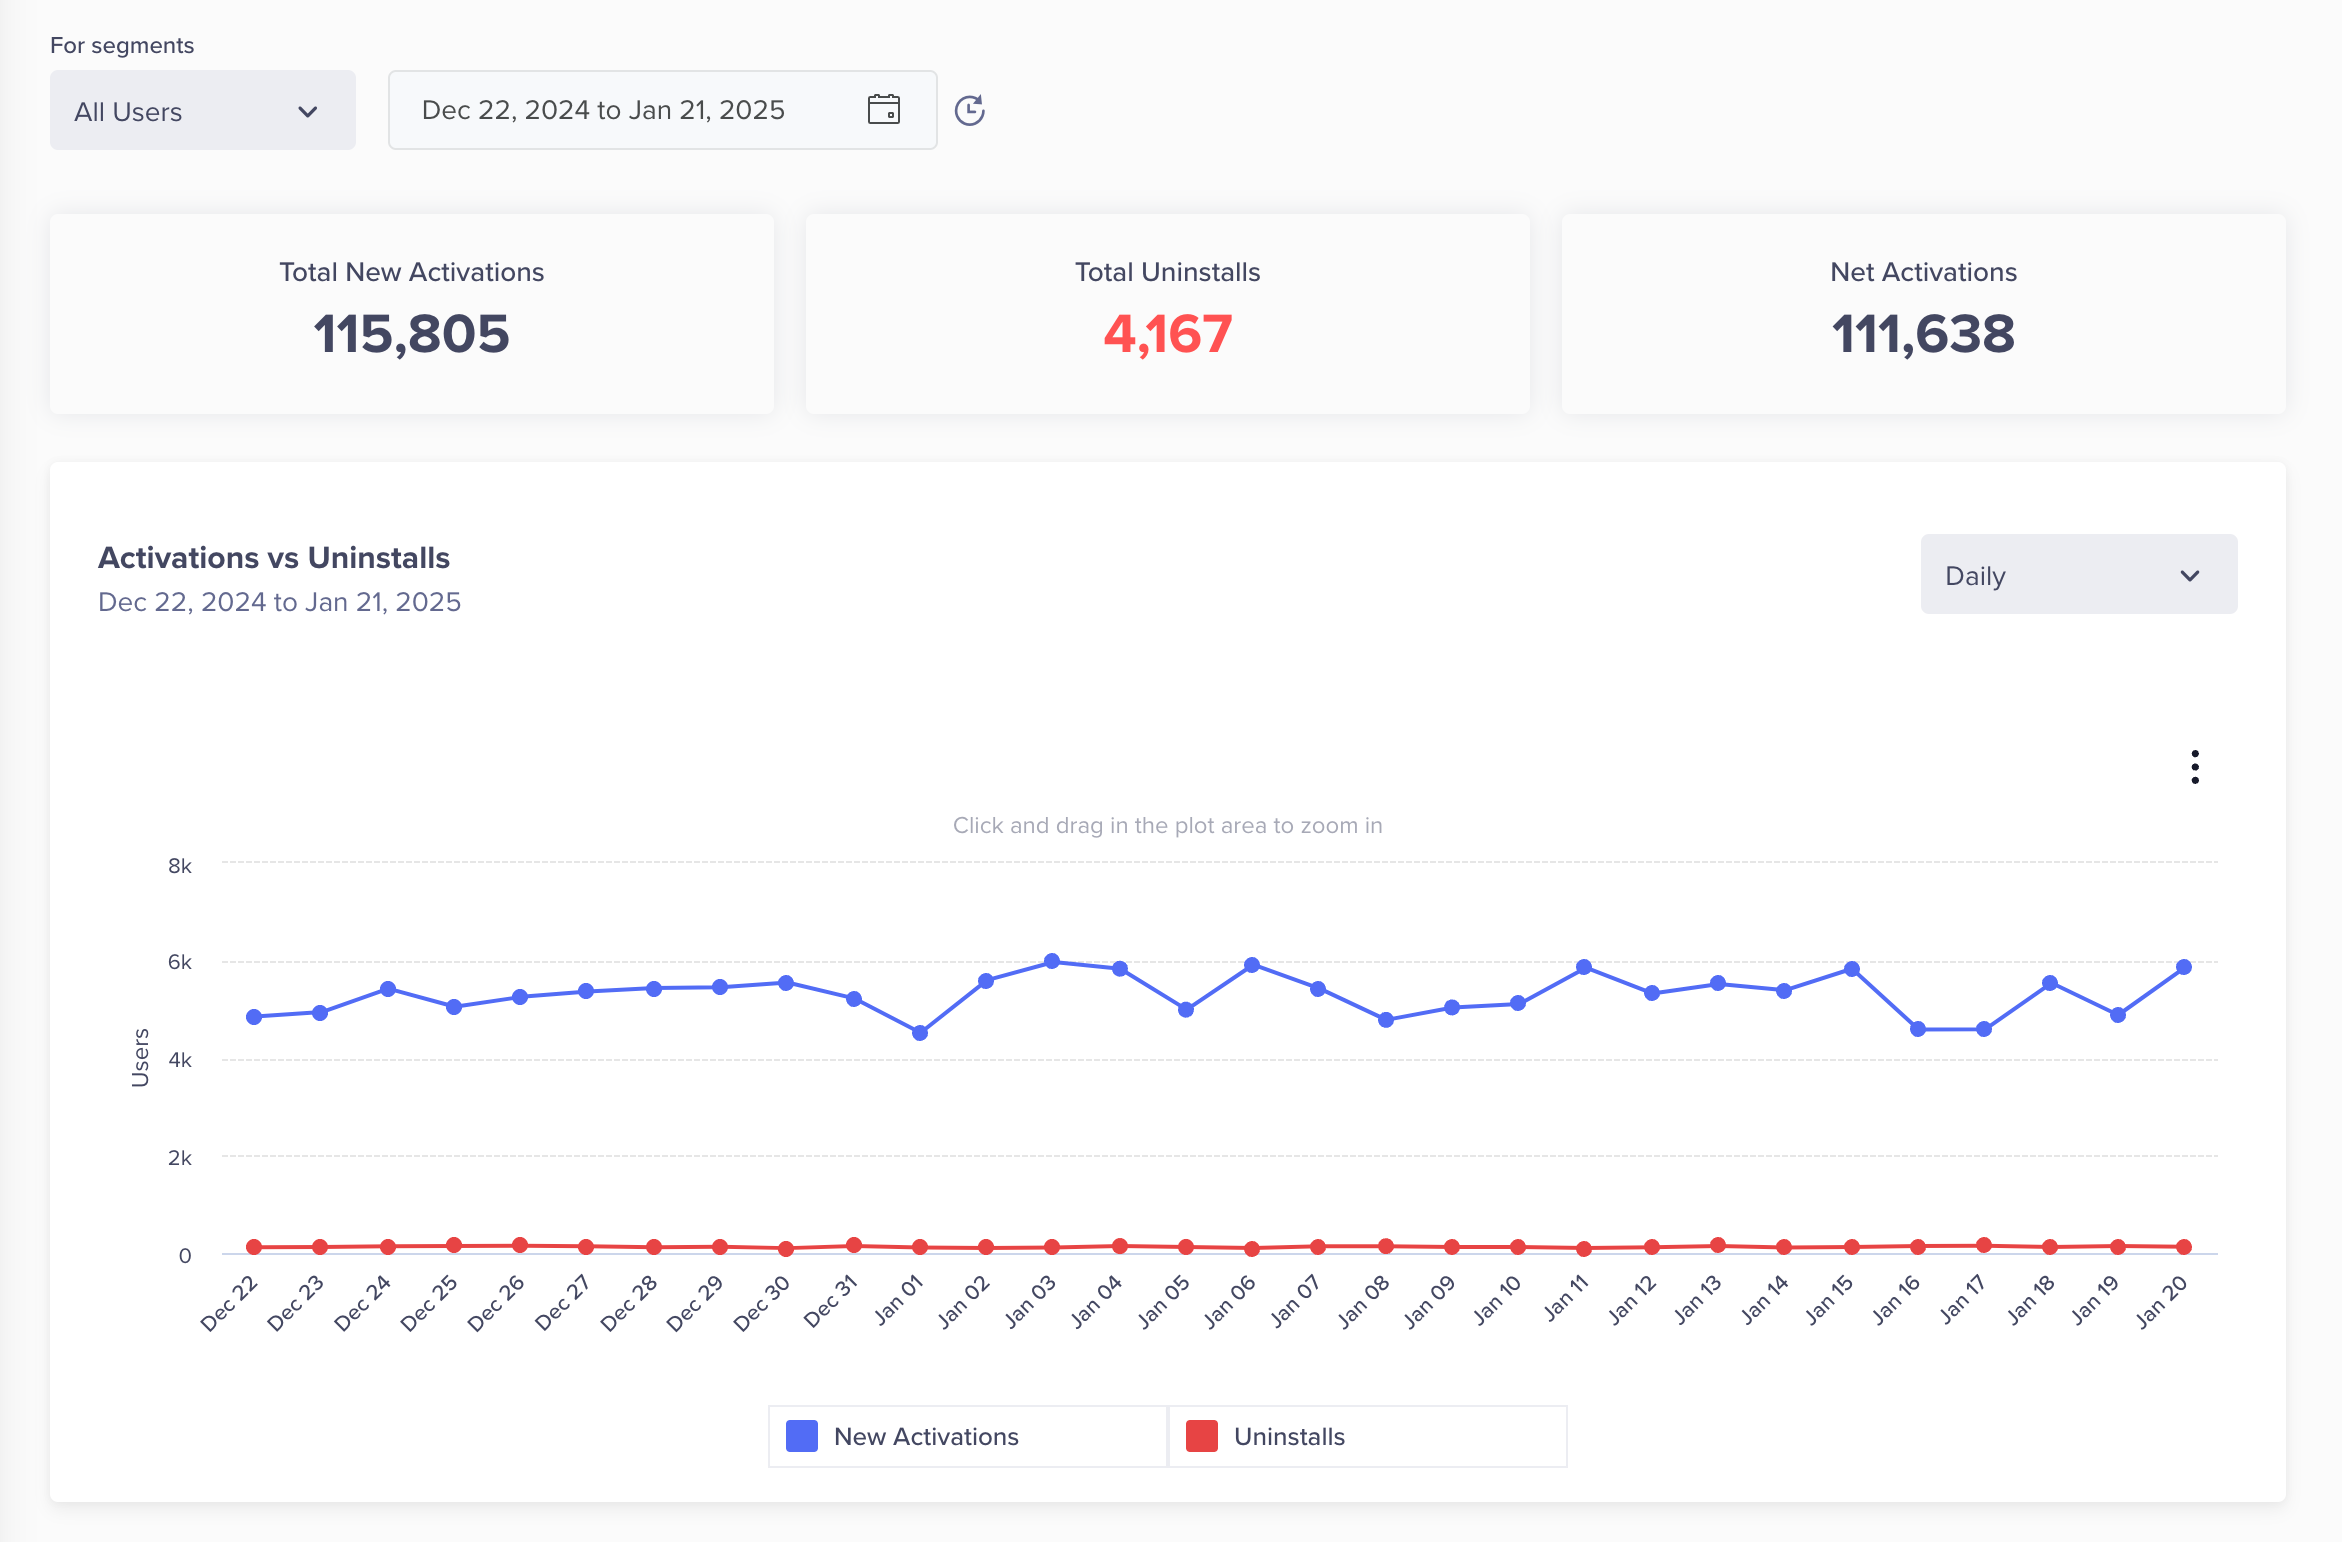The height and width of the screenshot is (1542, 2342).
Task: Click the Jan 13 Uninstalls data point
Action: (1718, 1245)
